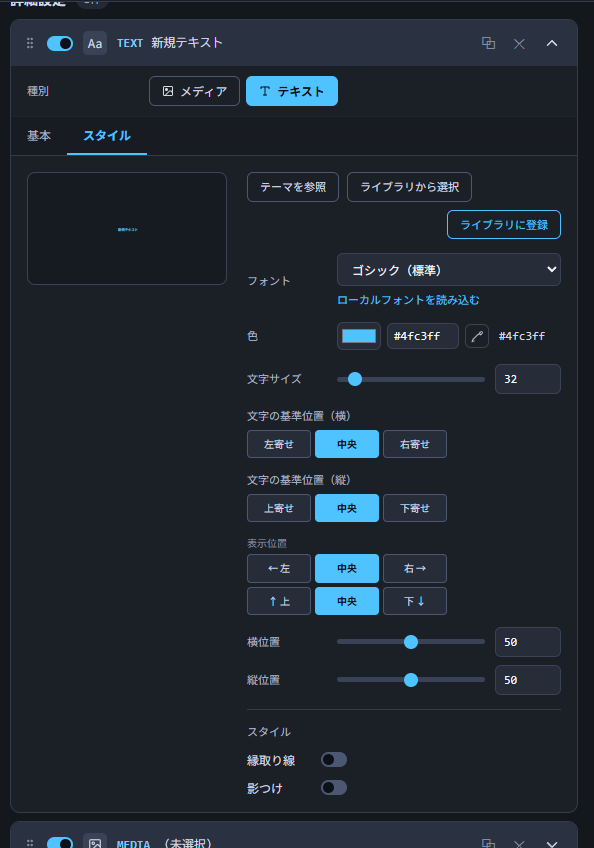The image size is (594, 848).
Task: Click the 文字サイズ value field 32
Action: pos(528,379)
